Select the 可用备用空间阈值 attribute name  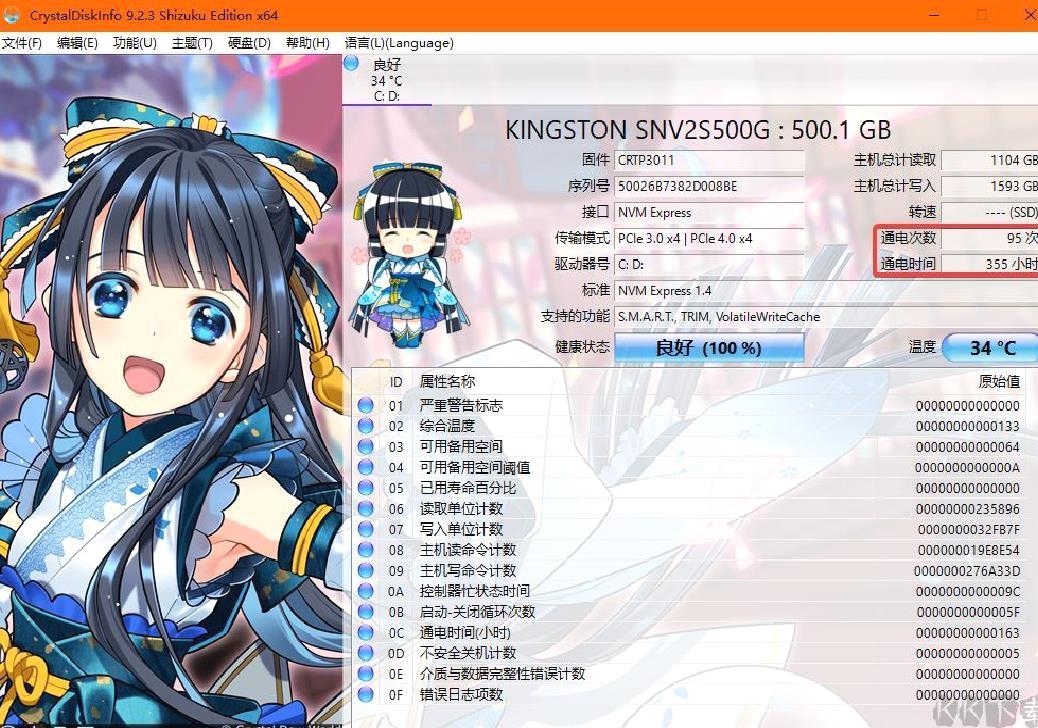(475, 467)
